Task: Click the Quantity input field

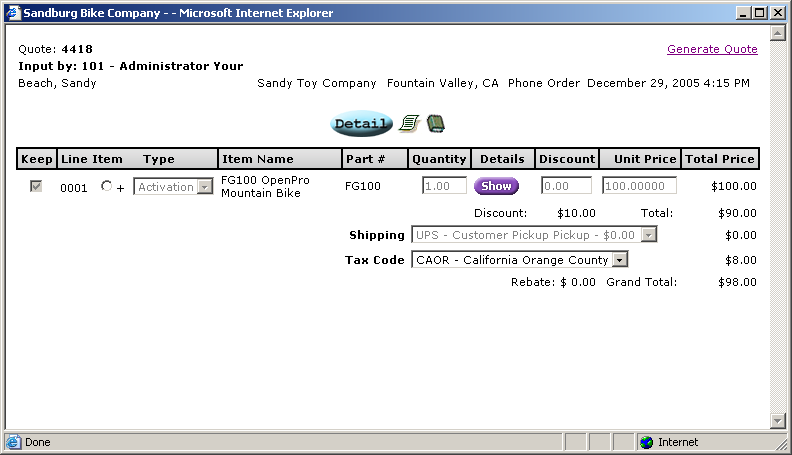Action: 444,186
